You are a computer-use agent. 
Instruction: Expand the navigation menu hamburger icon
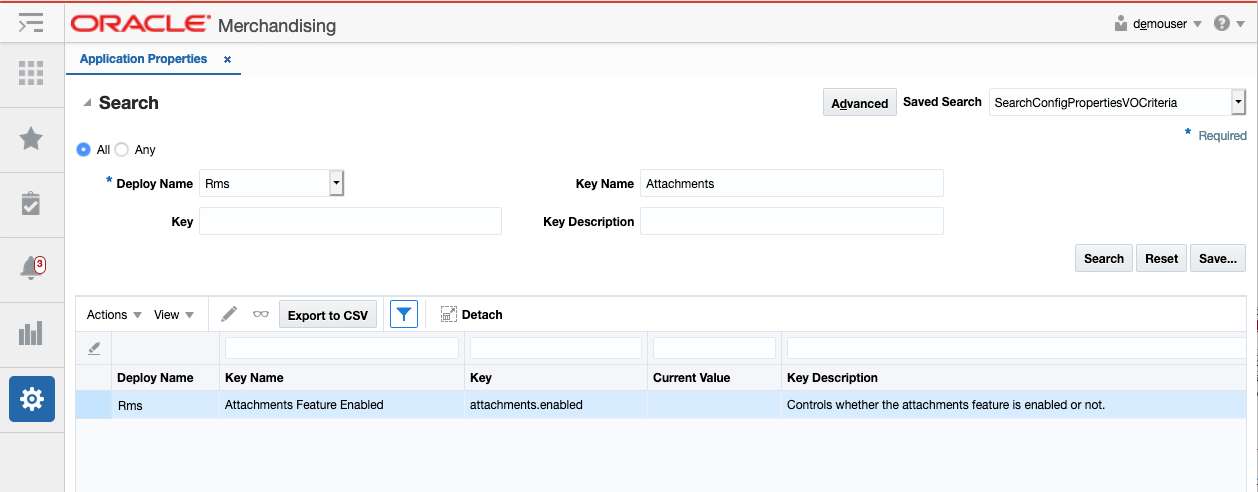[x=31, y=22]
